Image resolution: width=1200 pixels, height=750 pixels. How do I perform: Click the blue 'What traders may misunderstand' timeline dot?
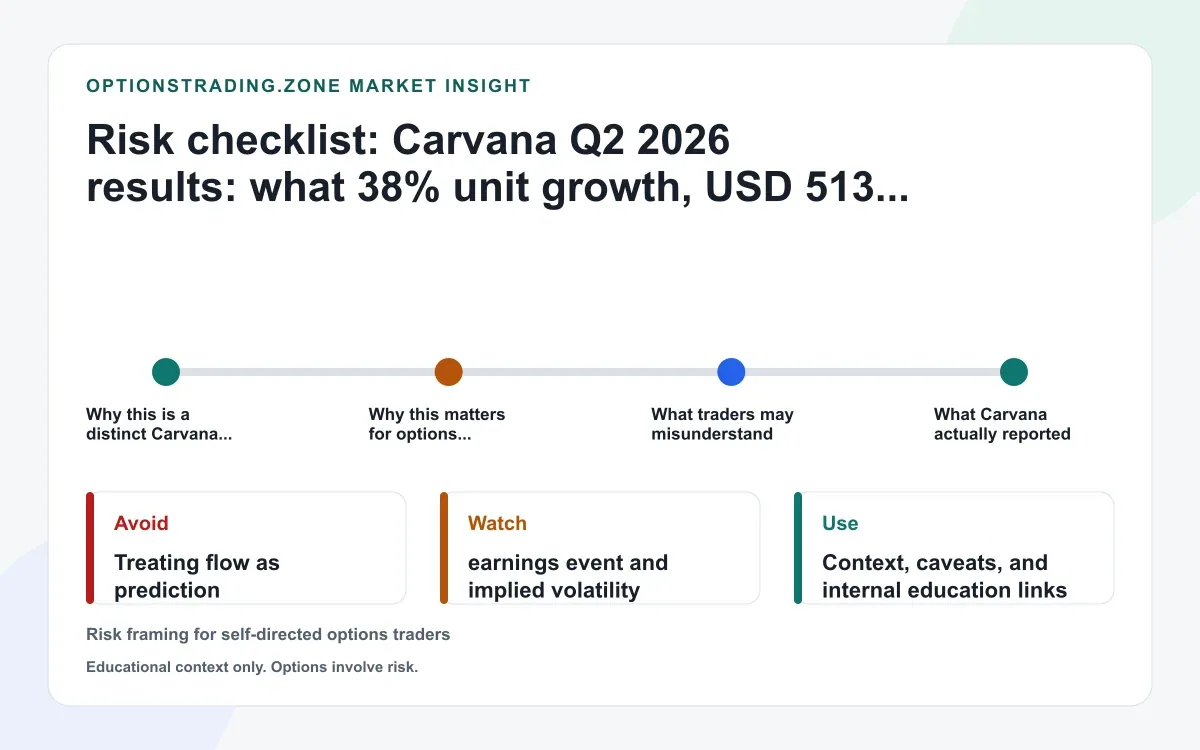point(732,372)
